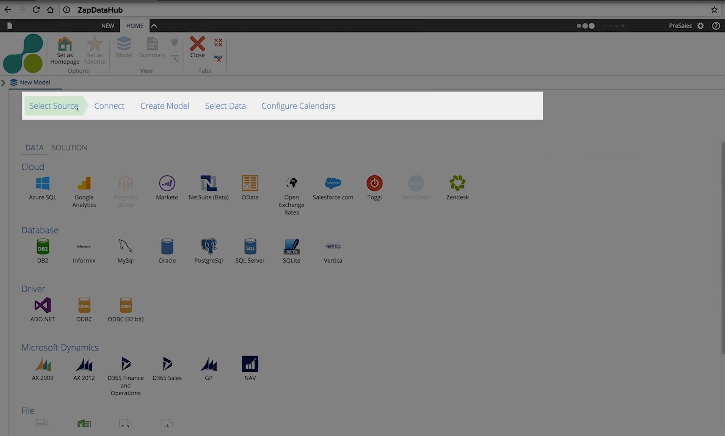Image resolution: width=725 pixels, height=436 pixels.
Task: Bookmark the page with the star
Action: tap(714, 10)
